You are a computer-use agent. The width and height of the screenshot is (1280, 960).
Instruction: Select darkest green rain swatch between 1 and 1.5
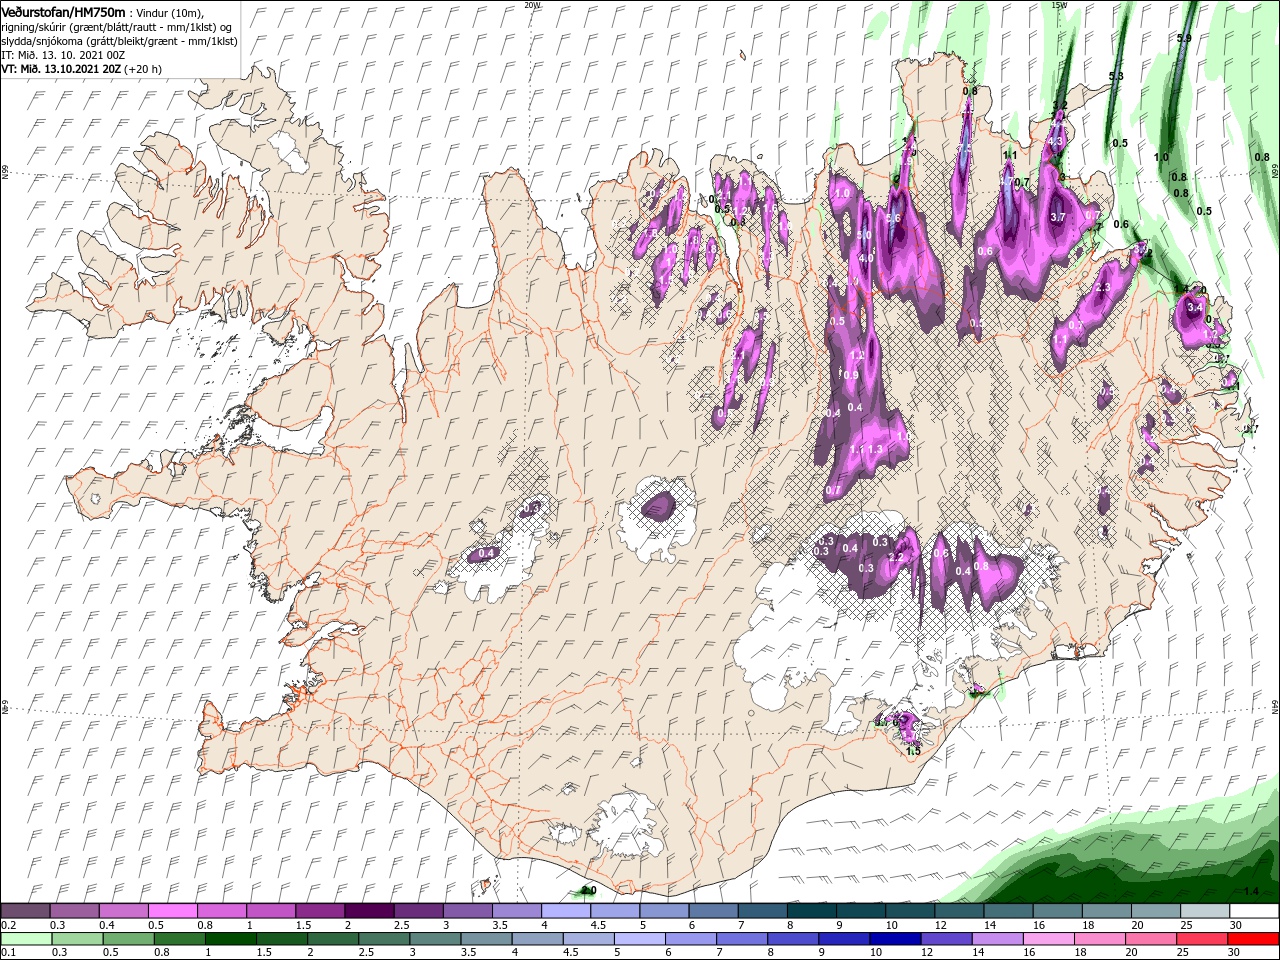pyautogui.click(x=230, y=939)
